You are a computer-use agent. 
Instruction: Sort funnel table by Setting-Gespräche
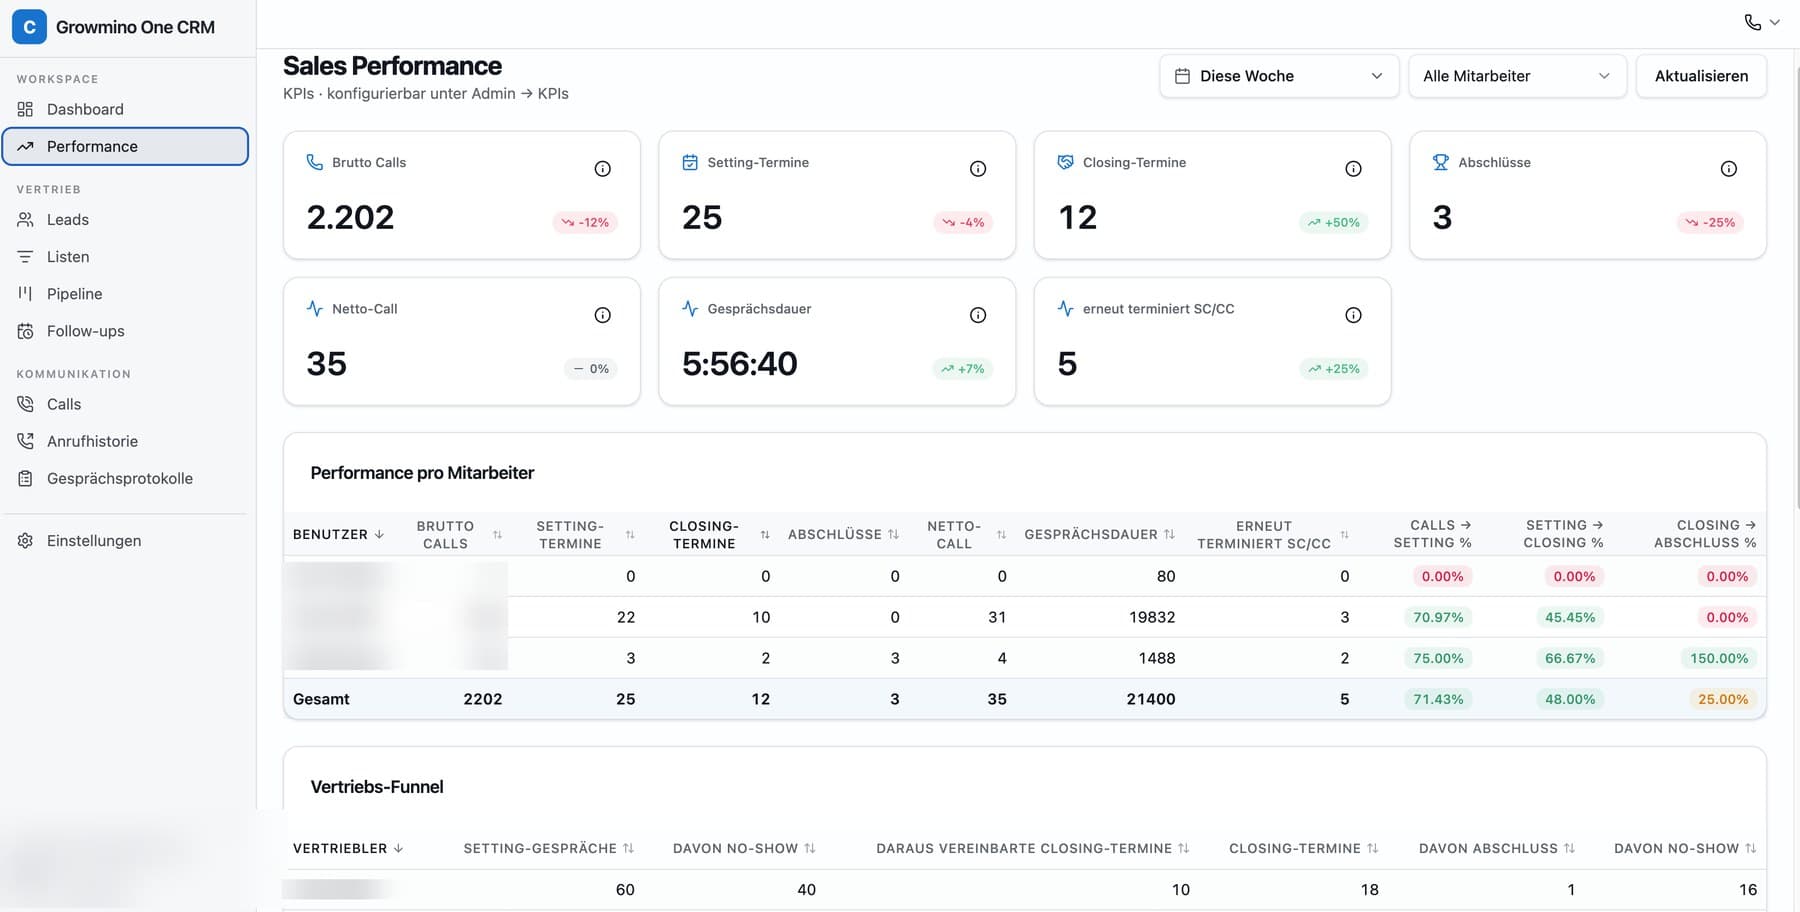click(549, 849)
